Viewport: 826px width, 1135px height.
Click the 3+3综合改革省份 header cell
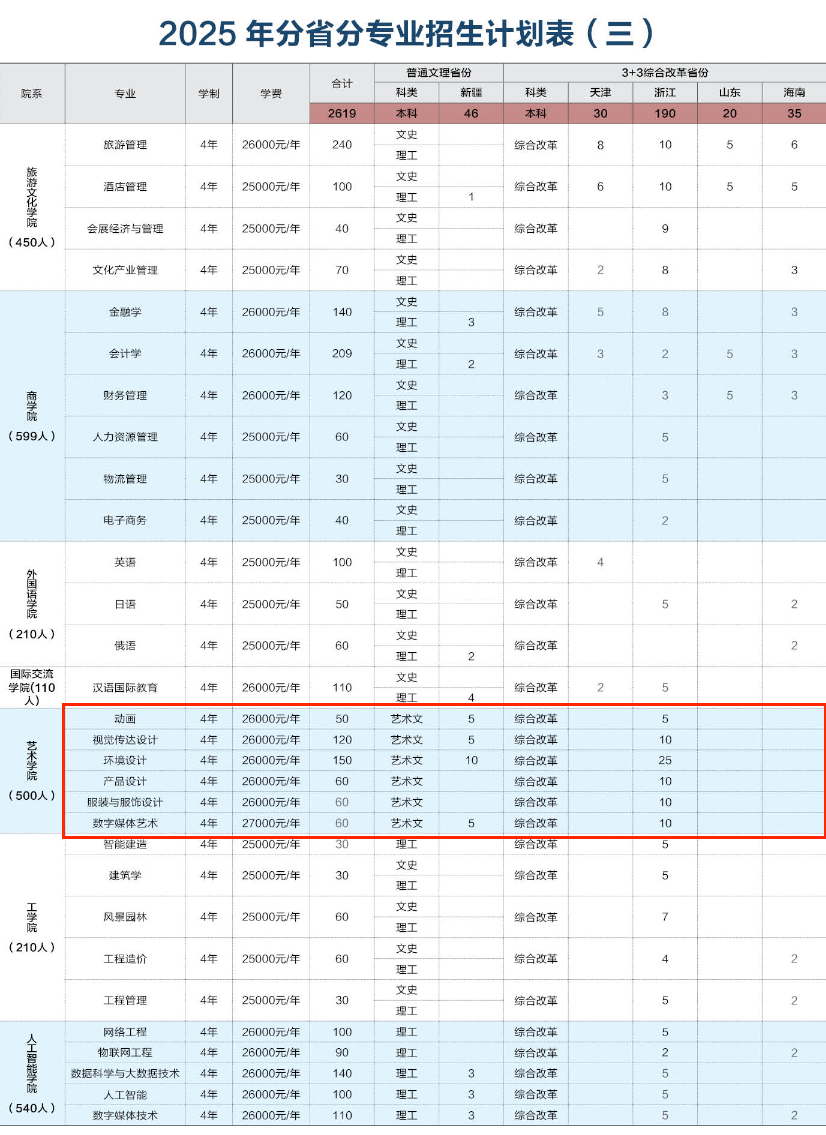pyautogui.click(x=664, y=73)
